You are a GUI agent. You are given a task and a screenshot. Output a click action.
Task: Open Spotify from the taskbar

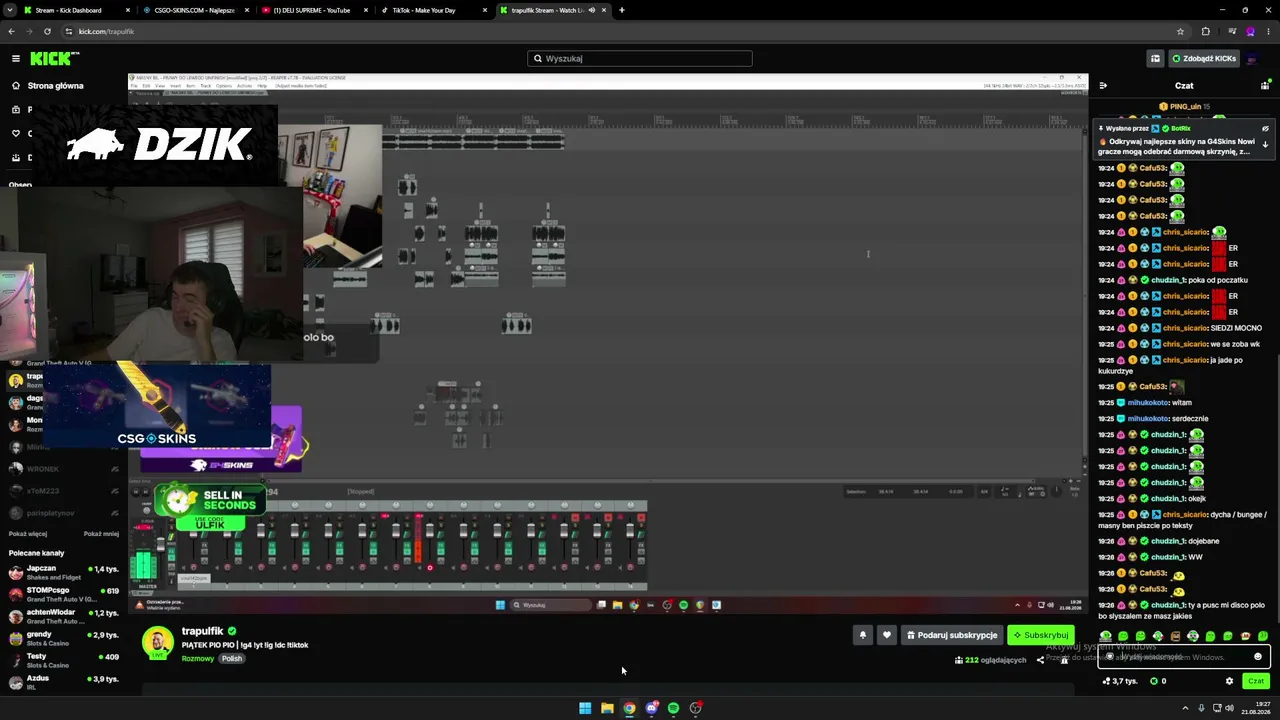pyautogui.click(x=673, y=708)
